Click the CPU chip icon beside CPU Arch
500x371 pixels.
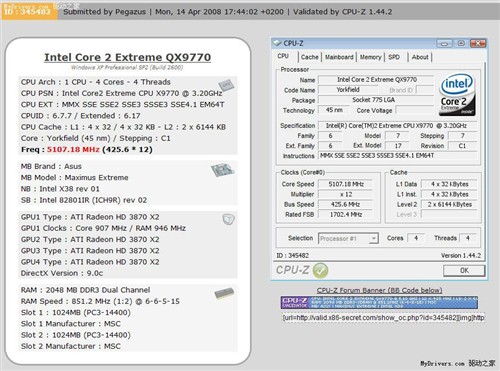click(x=226, y=85)
